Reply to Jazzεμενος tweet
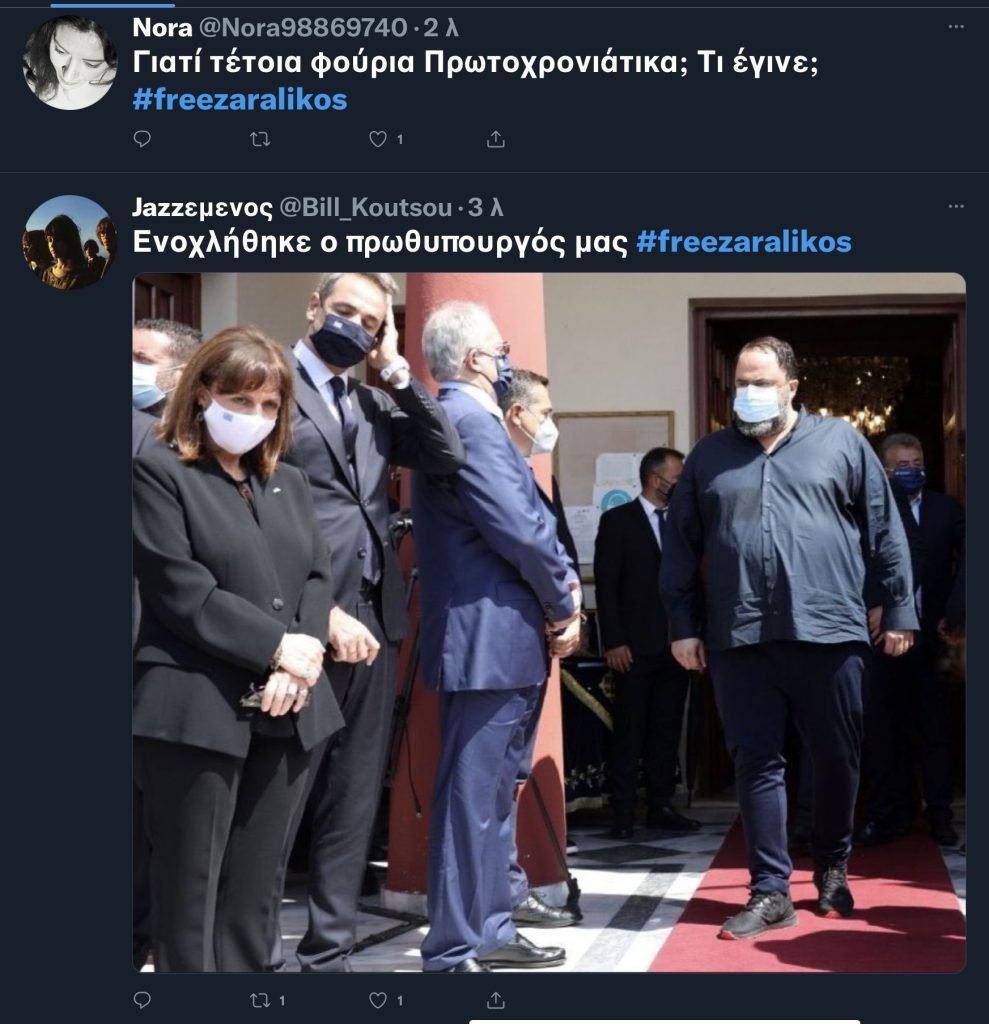 142,1000
